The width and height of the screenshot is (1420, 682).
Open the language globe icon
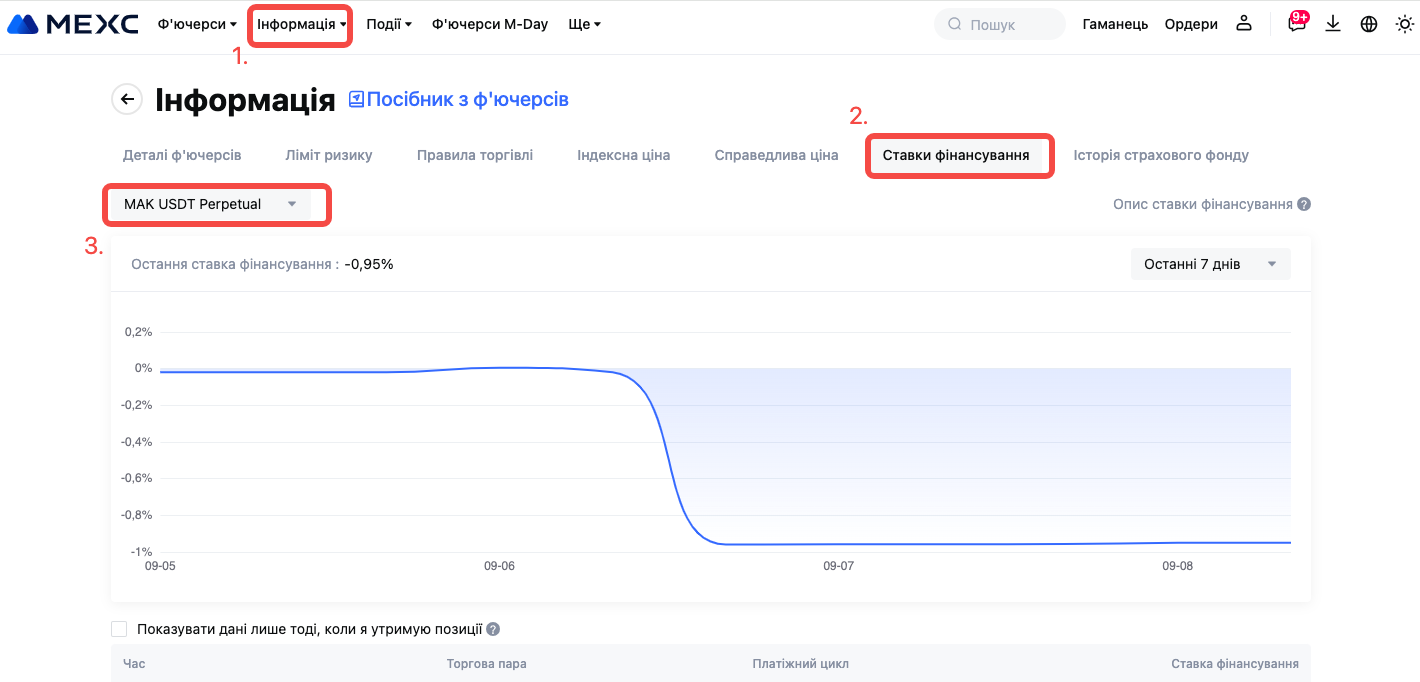pyautogui.click(x=1369, y=24)
